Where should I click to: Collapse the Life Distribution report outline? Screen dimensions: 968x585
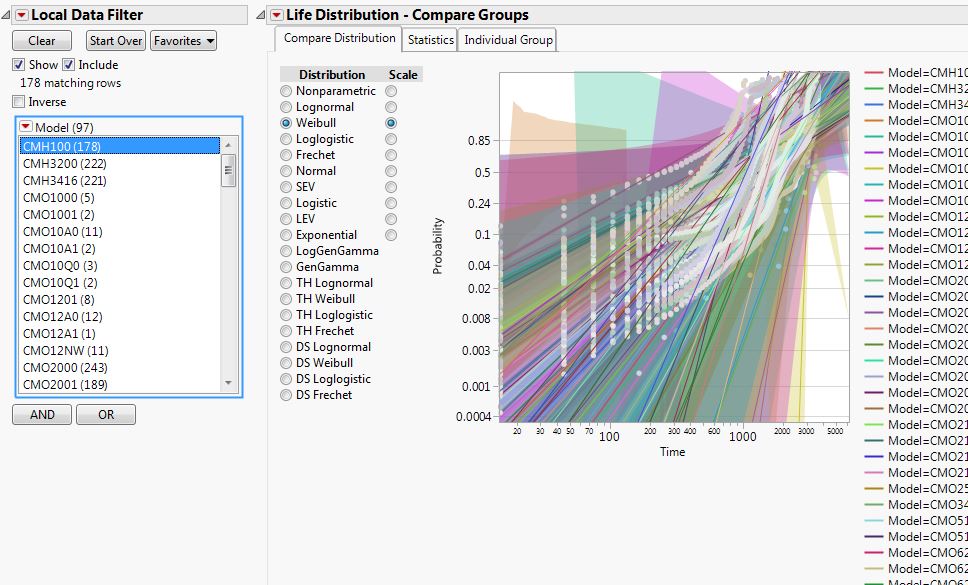coord(262,15)
